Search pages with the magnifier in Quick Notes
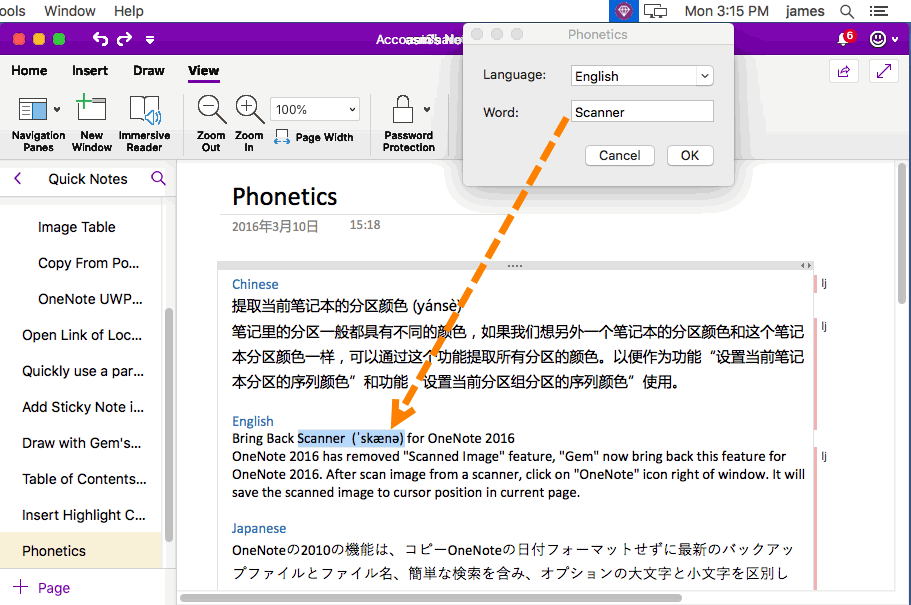Screen dimensions: 911x605 click(x=158, y=178)
